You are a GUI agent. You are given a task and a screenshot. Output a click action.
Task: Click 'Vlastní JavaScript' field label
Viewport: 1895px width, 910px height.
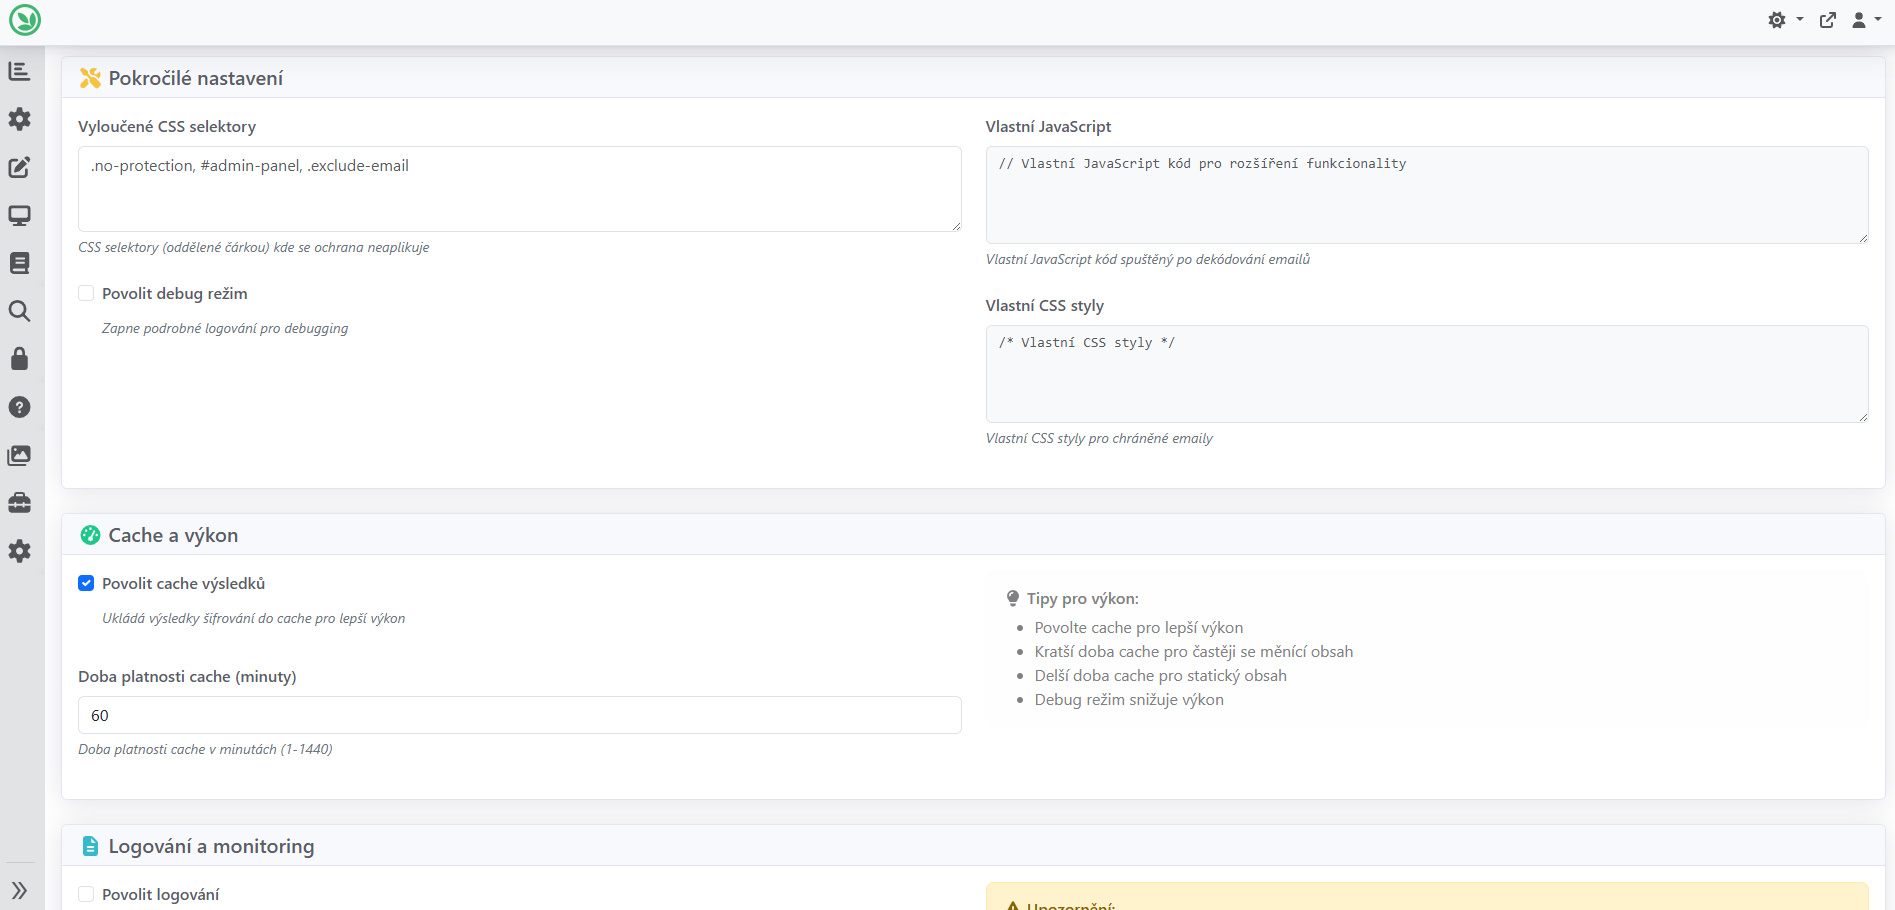[1048, 126]
